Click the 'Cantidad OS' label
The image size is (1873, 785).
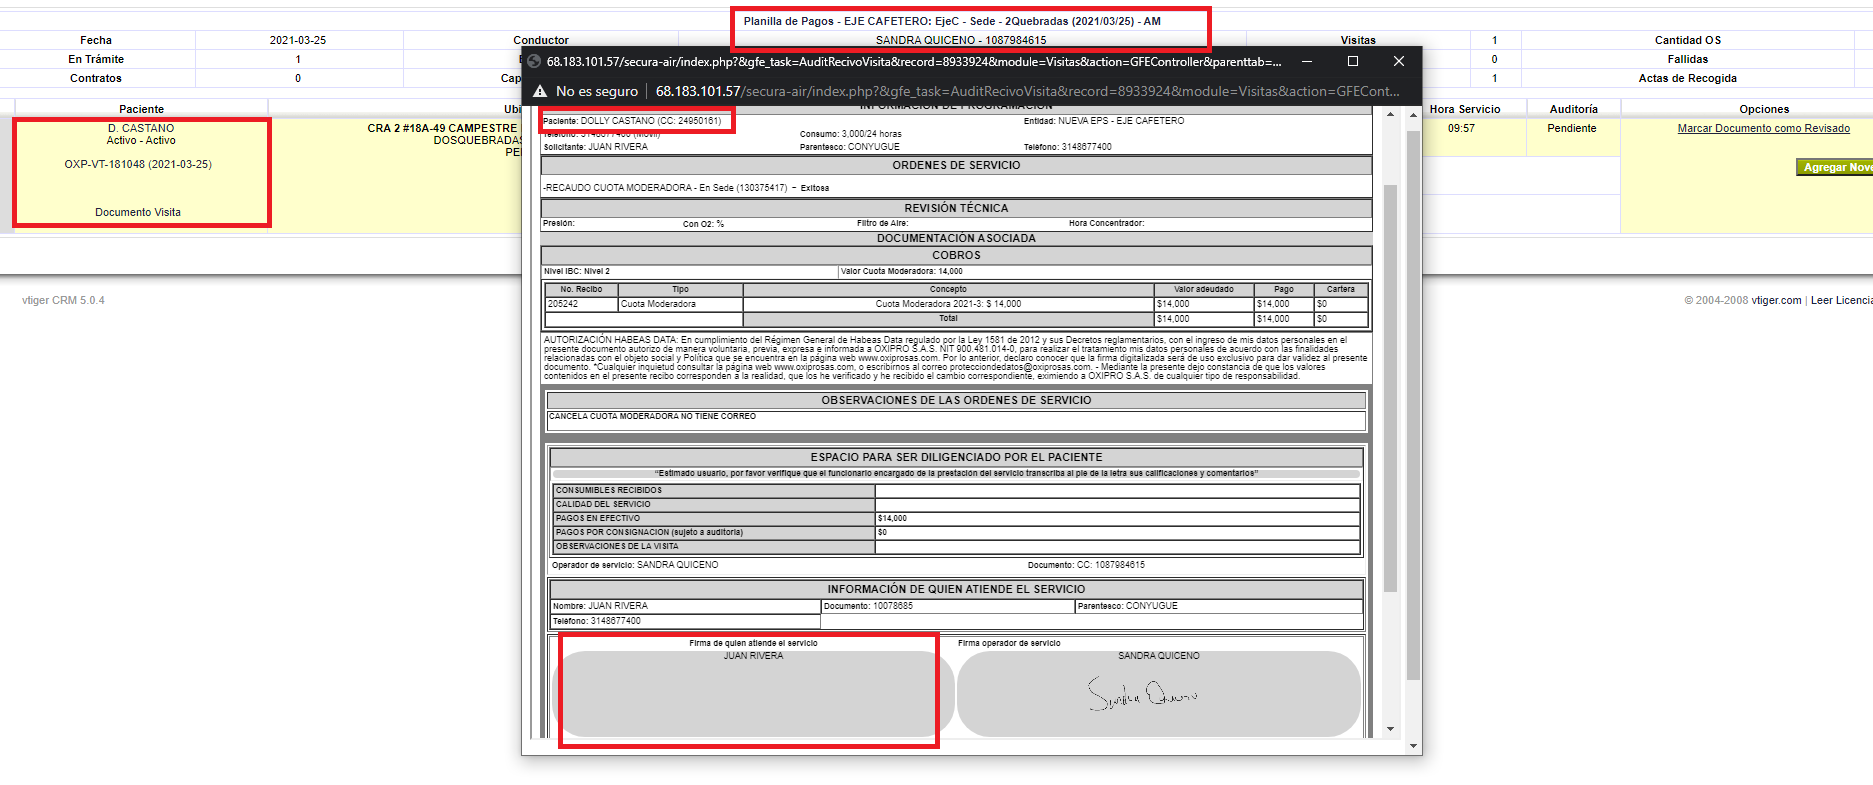click(1688, 40)
